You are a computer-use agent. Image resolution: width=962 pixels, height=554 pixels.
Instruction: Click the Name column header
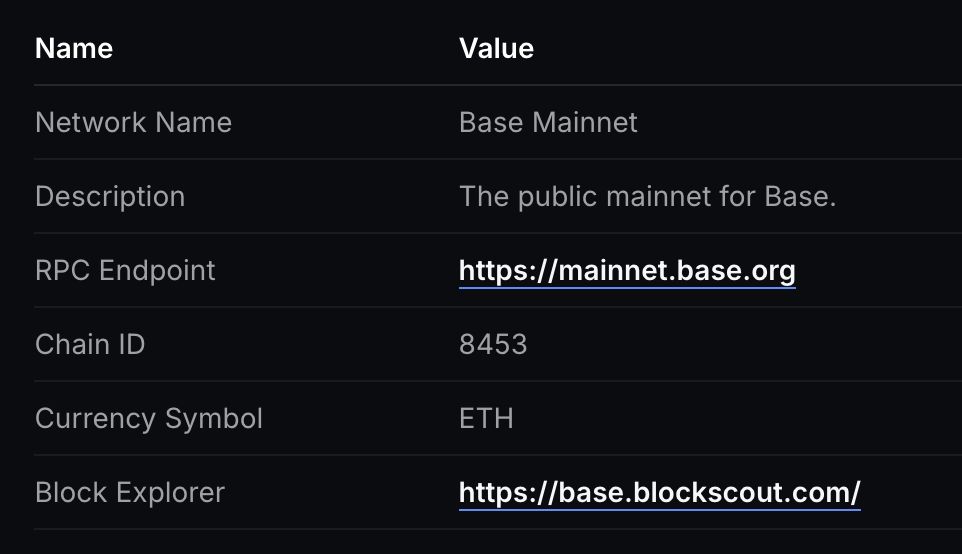point(74,48)
